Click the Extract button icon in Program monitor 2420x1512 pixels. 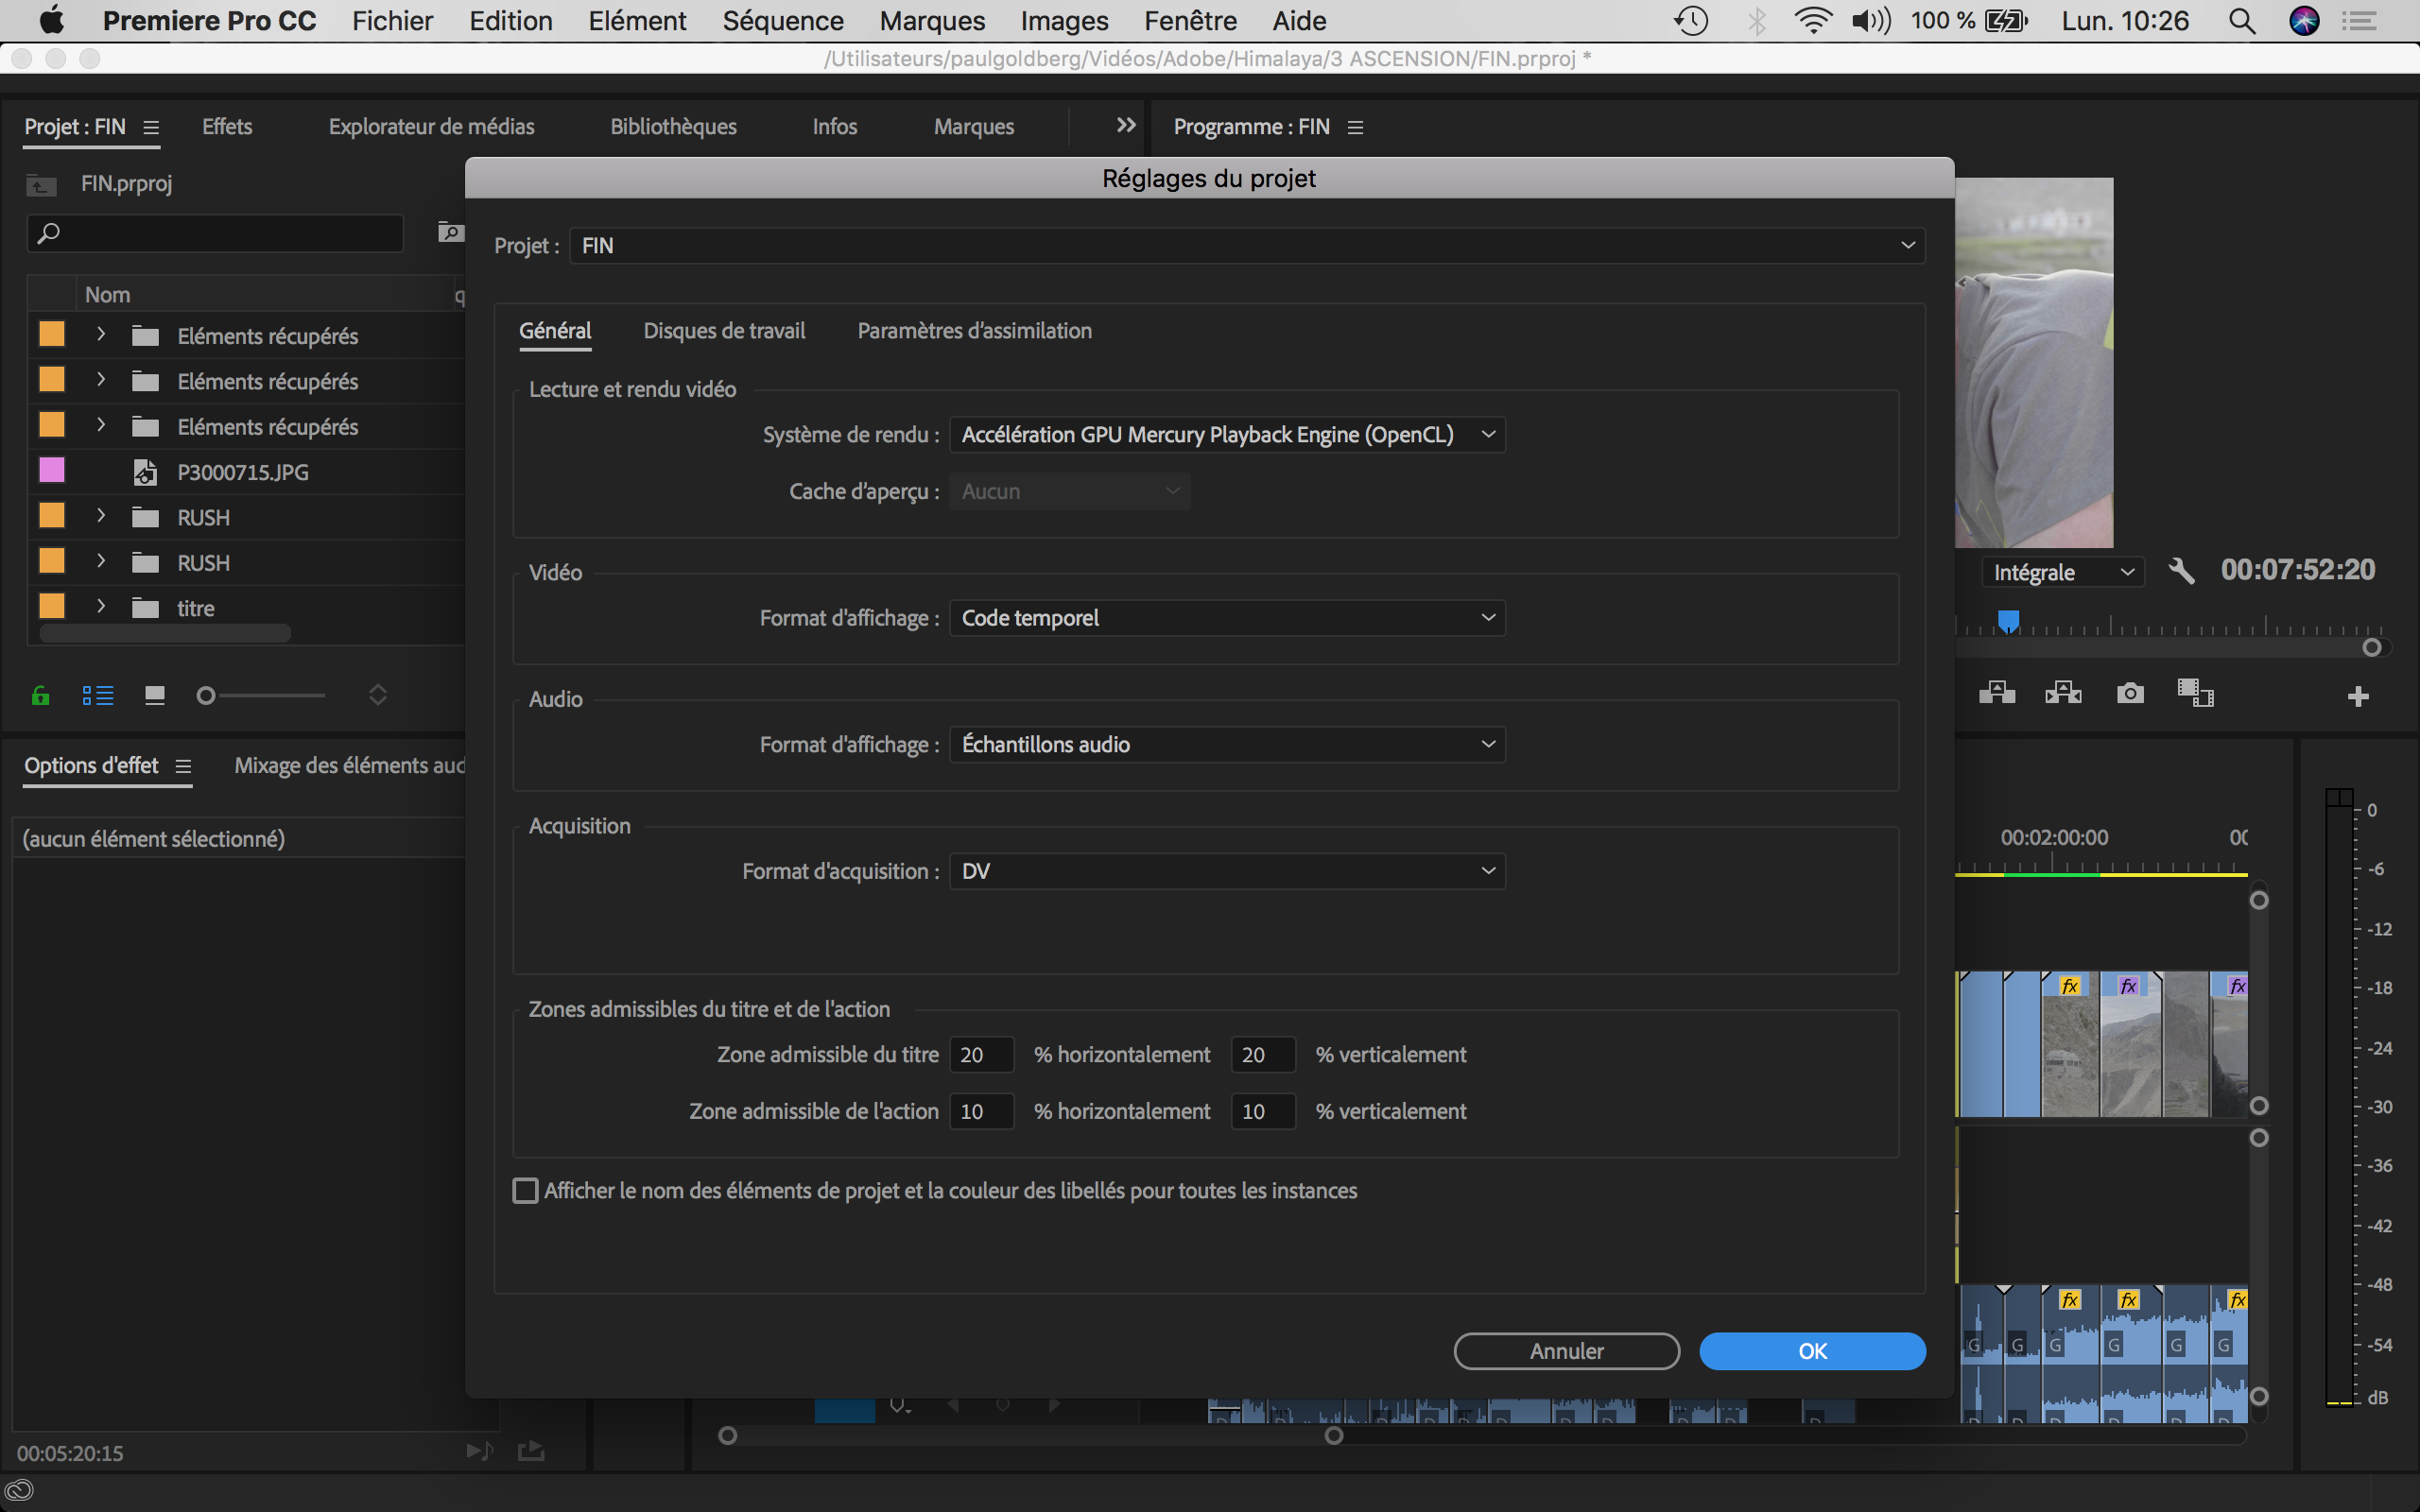click(2062, 693)
